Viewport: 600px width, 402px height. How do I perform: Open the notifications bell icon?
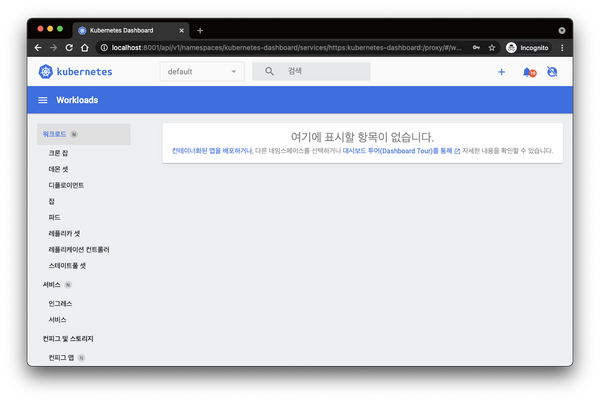click(527, 72)
